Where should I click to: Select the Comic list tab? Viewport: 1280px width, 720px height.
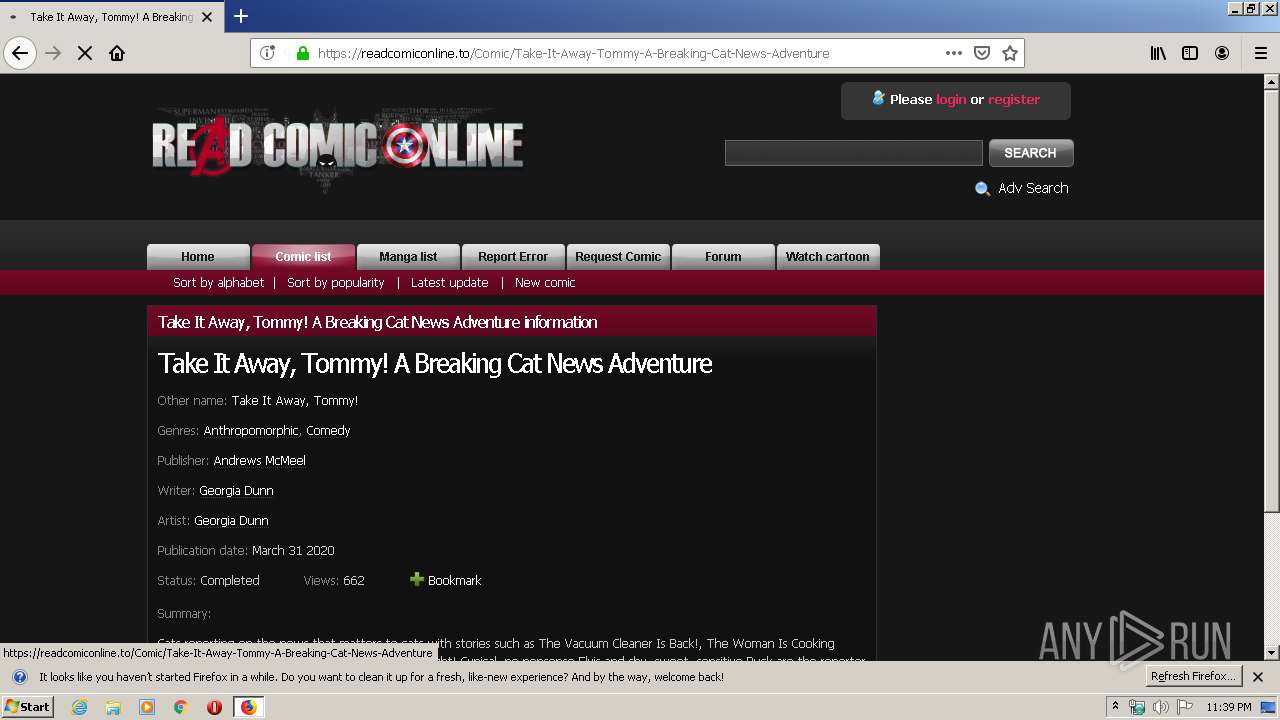(x=303, y=257)
